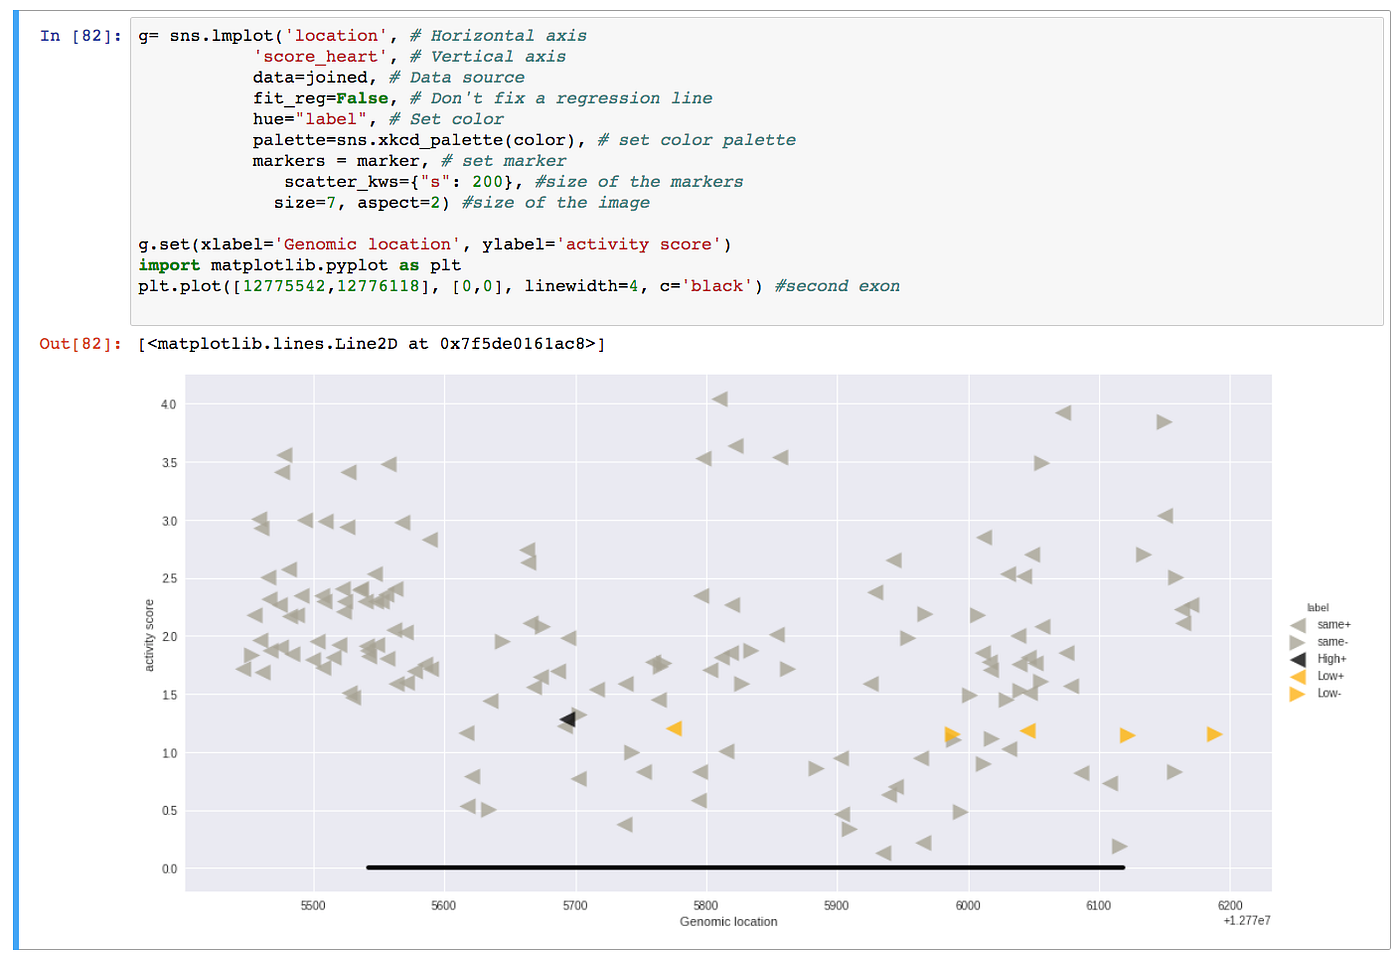Image resolution: width=1400 pixels, height=956 pixels.
Task: Select the Low- yellow triangle legend icon
Action: tap(1297, 693)
